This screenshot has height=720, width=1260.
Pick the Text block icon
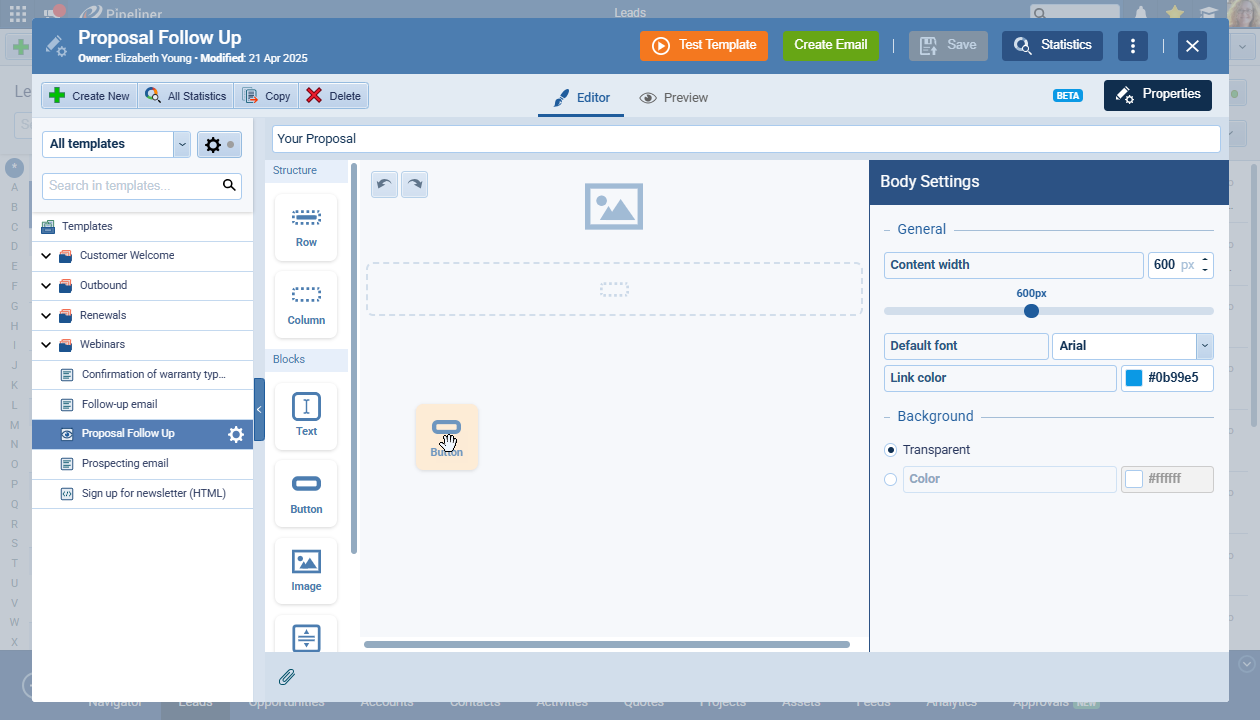pyautogui.click(x=306, y=415)
